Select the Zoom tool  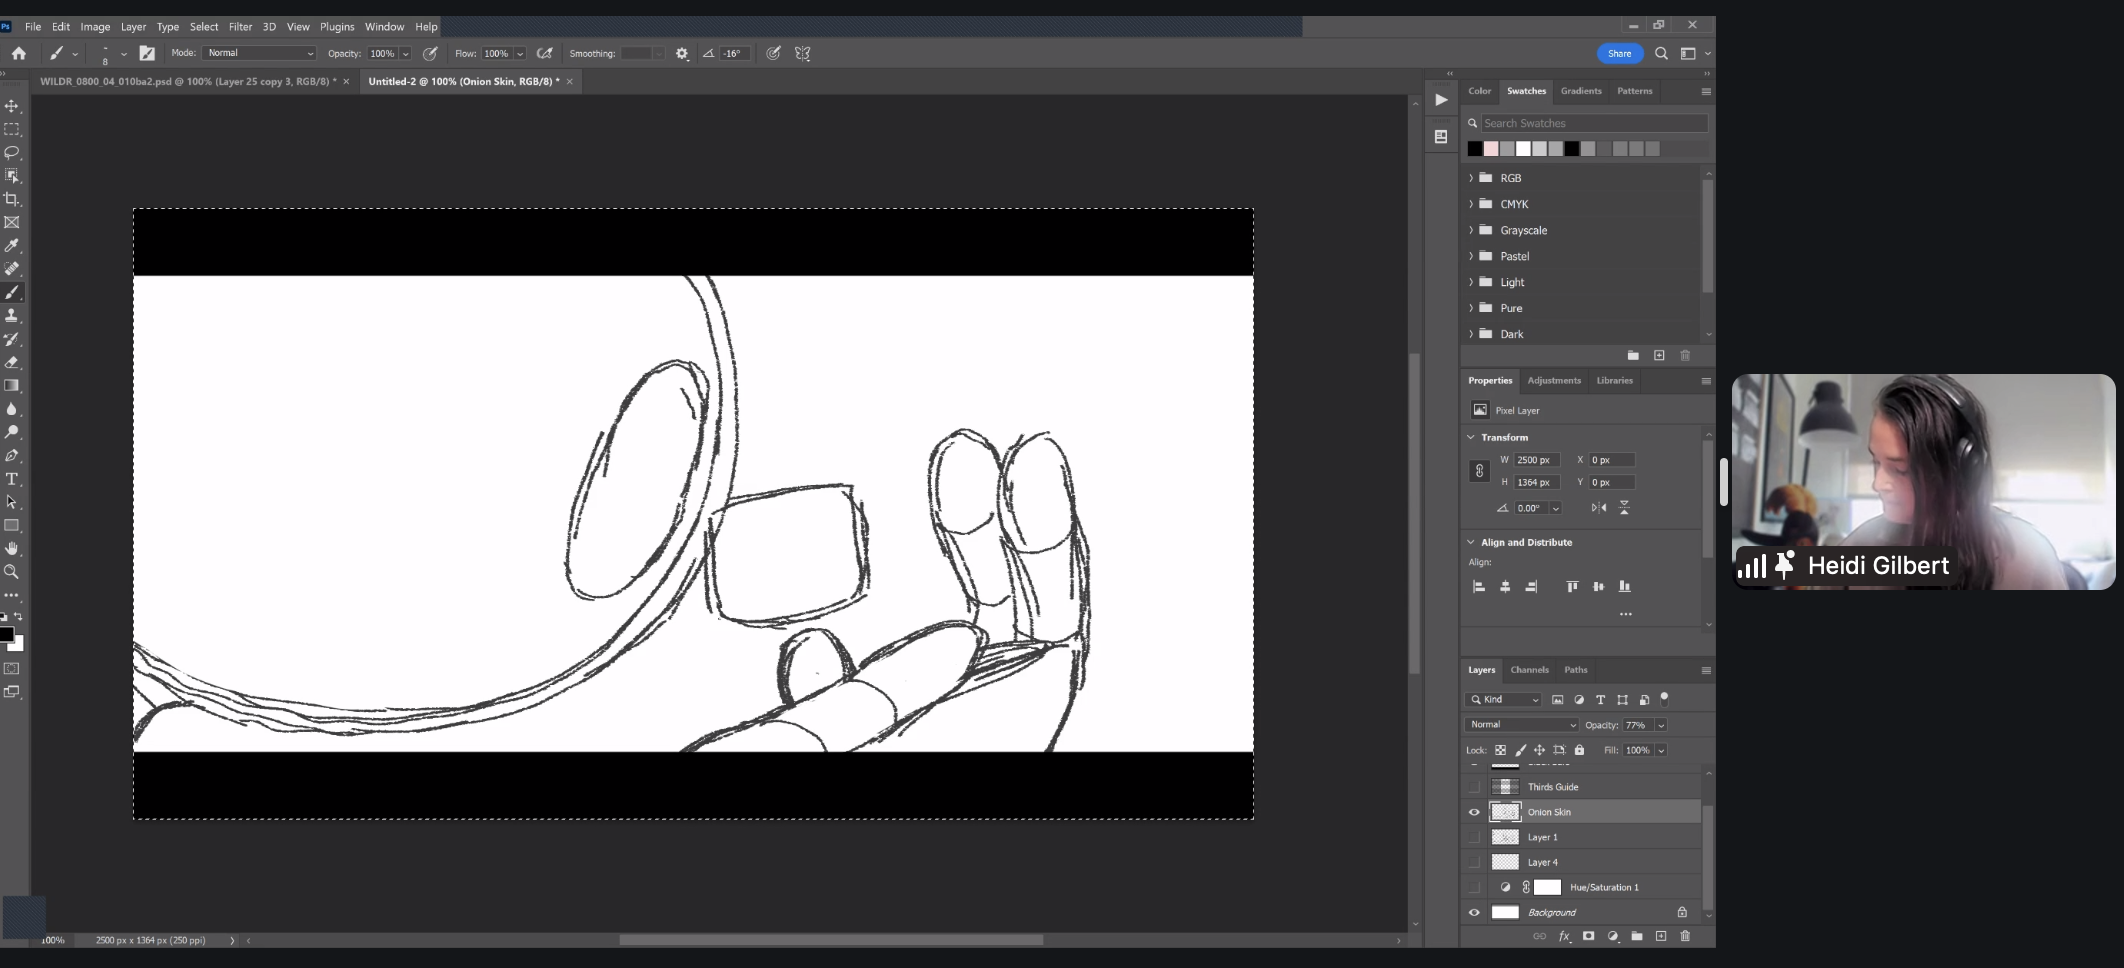(x=12, y=572)
